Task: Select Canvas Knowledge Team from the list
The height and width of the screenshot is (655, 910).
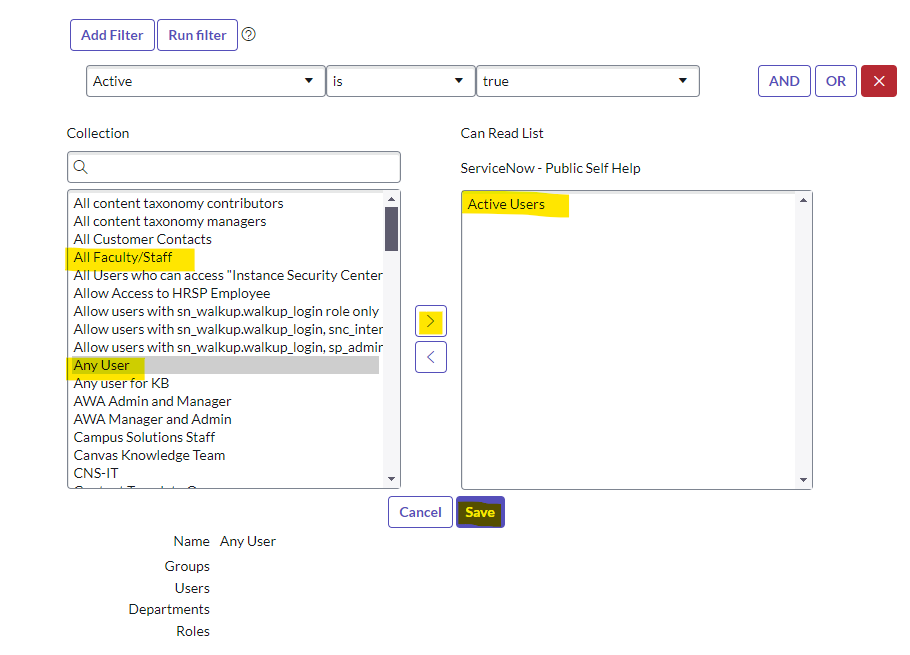Action: (149, 455)
